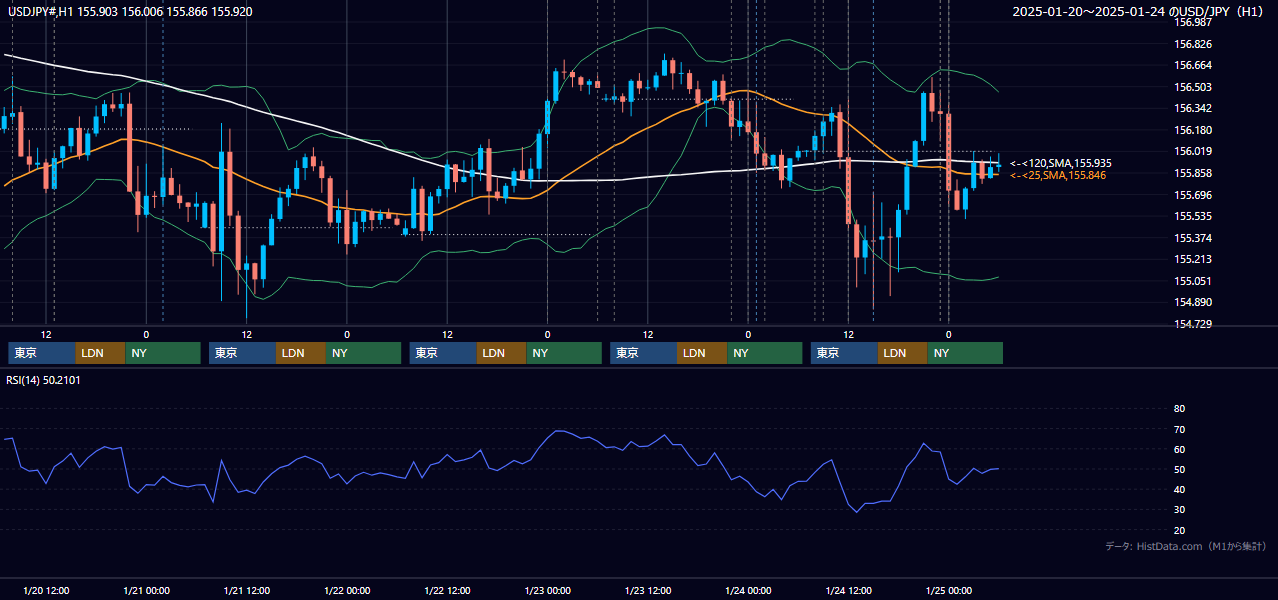Viewport: 1278px width, 600px height.
Task: Click the 156.987 price axis label
Action: point(1193,22)
